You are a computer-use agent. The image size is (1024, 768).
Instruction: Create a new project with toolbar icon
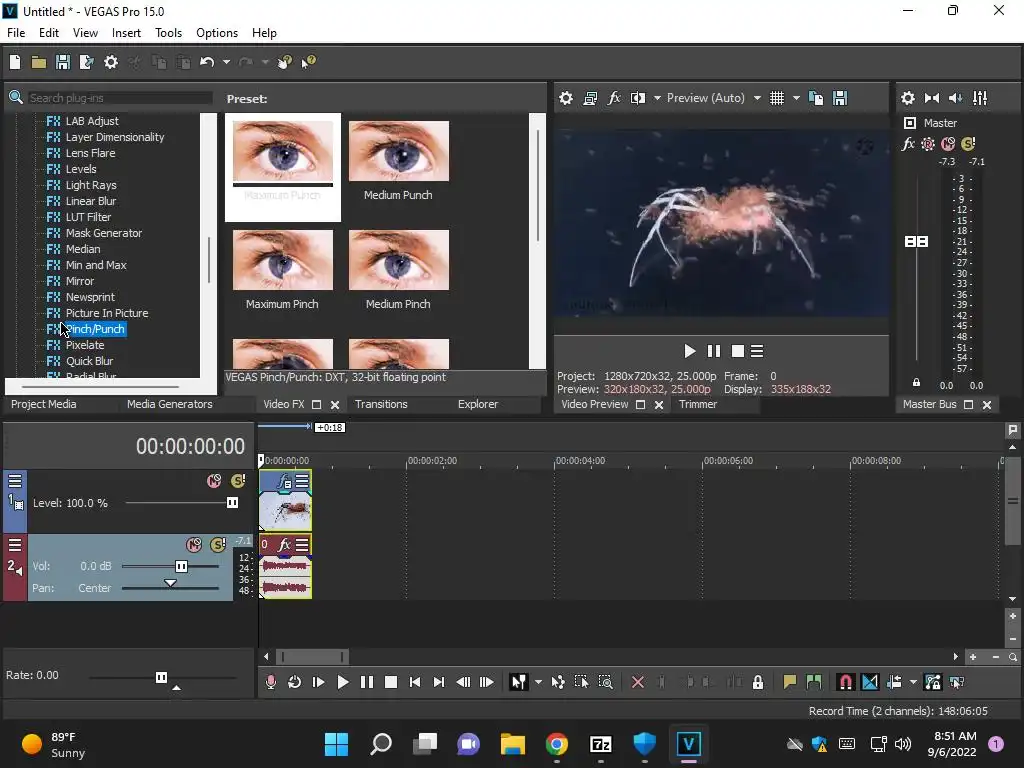15,62
